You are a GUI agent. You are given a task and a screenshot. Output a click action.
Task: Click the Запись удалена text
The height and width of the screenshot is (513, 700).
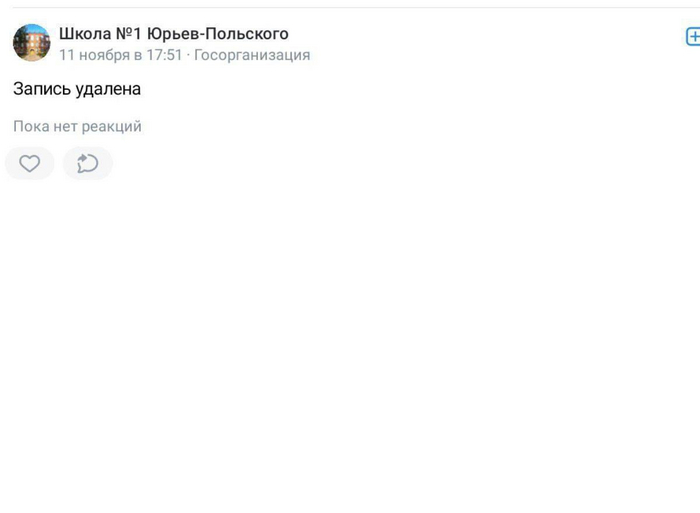point(77,89)
